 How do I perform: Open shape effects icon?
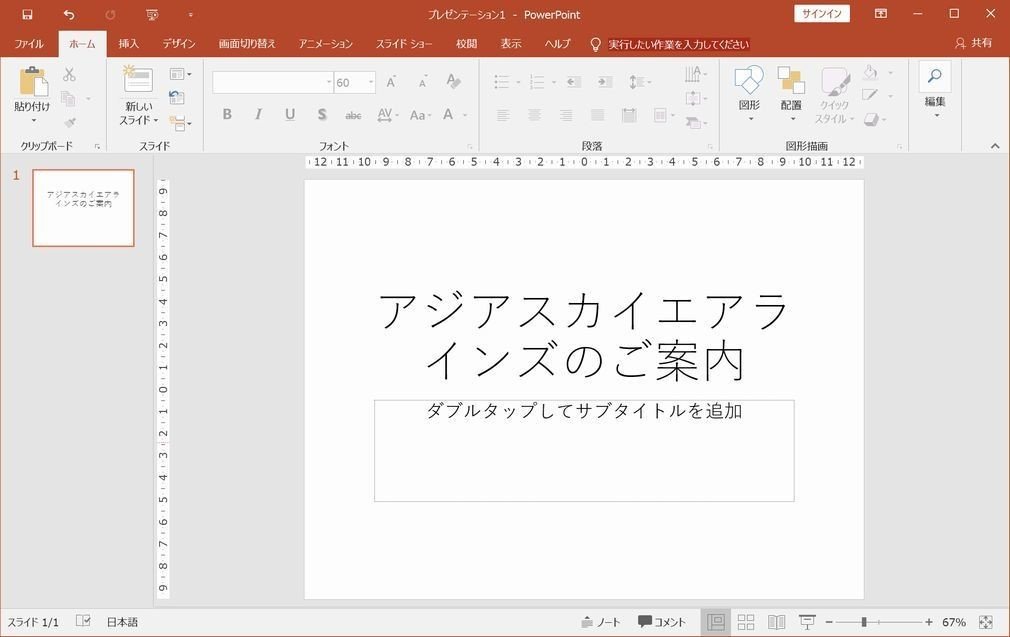[x=872, y=119]
